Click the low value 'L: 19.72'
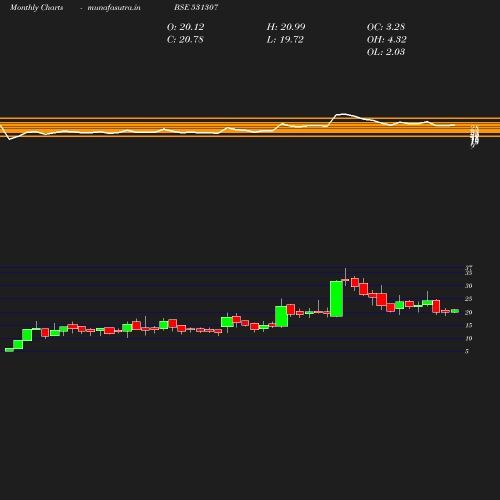The image size is (500, 500). 285,40
